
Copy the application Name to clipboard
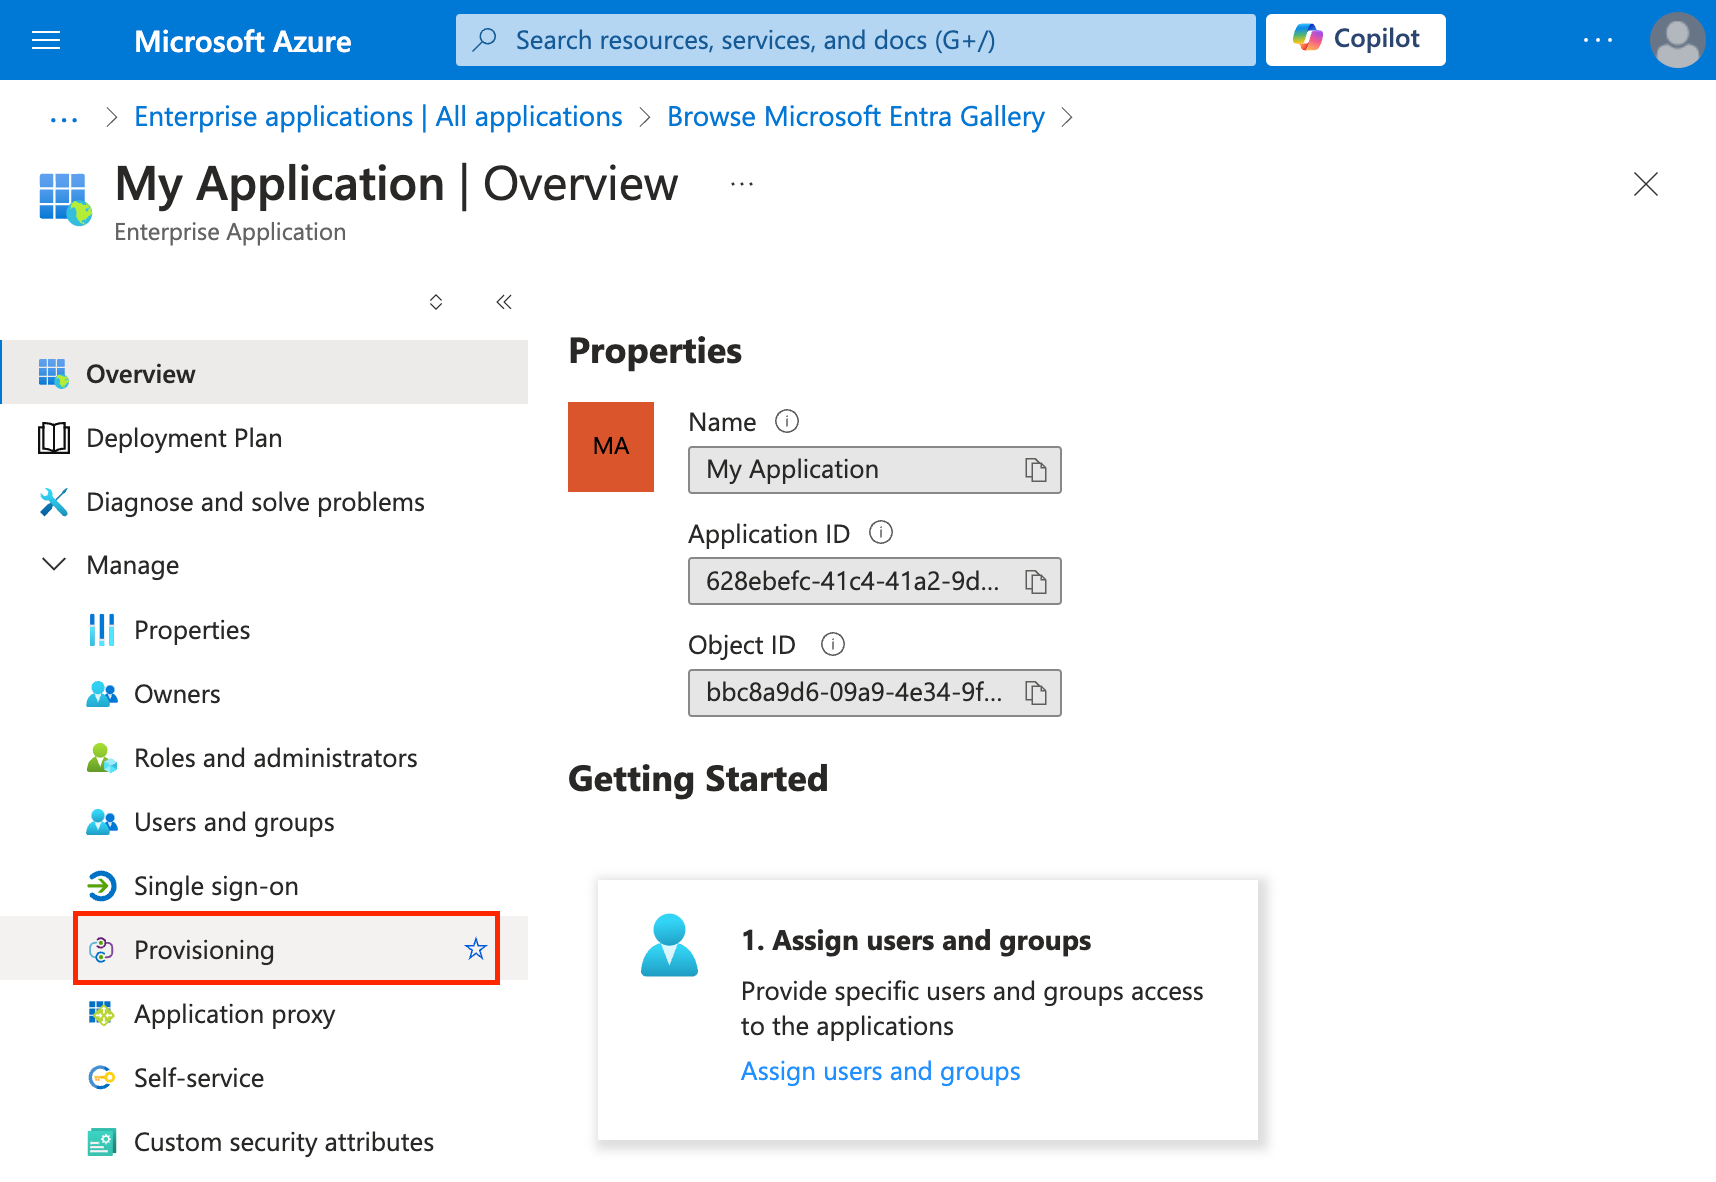[1036, 470]
